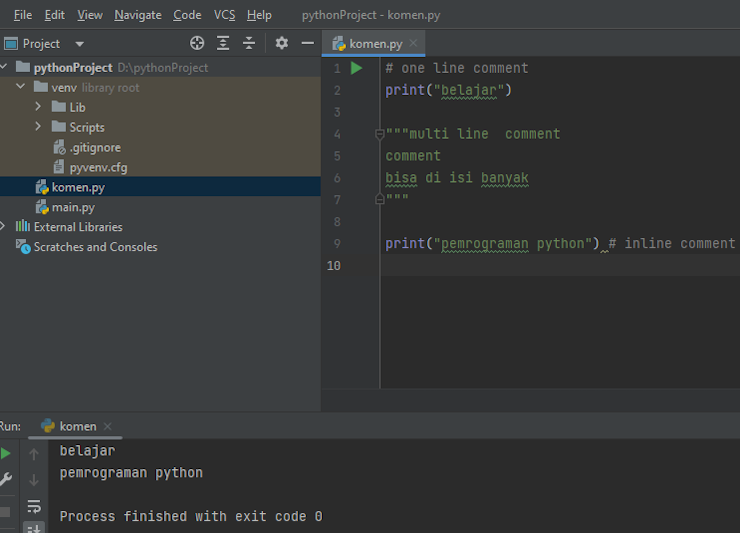Select komen.py in the project tree
740x533 pixels.
pyautogui.click(x=78, y=187)
